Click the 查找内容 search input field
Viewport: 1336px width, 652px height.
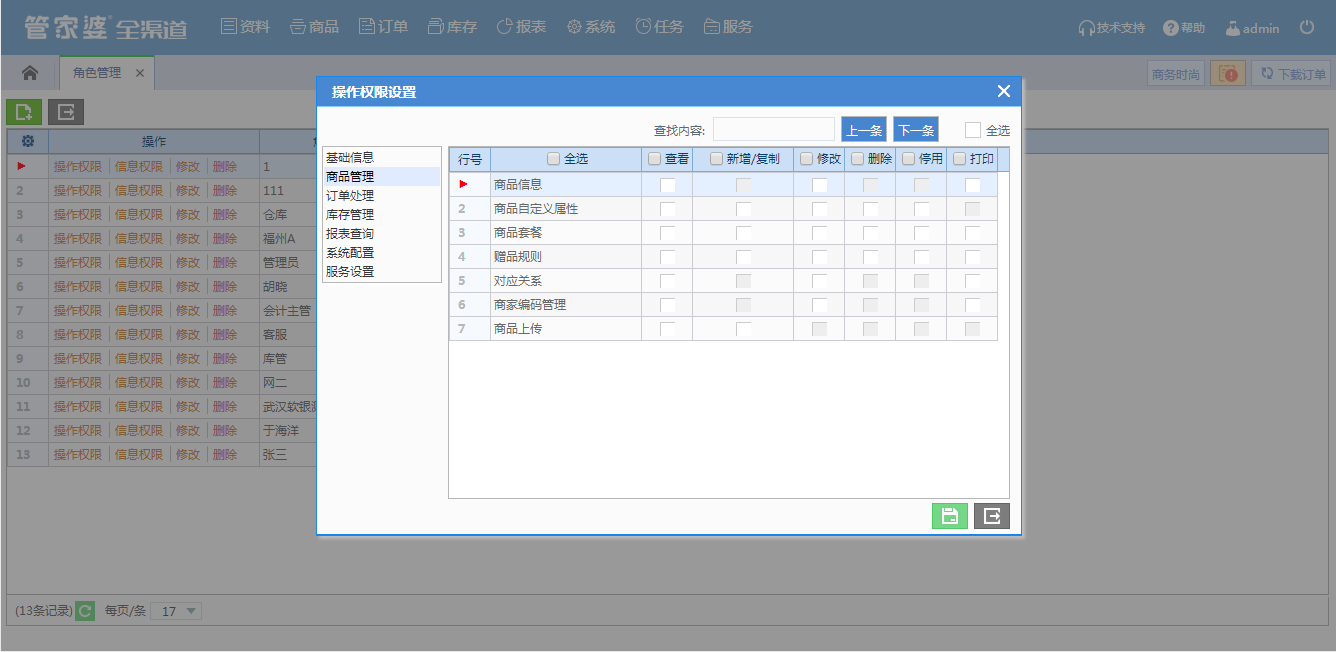coord(773,130)
